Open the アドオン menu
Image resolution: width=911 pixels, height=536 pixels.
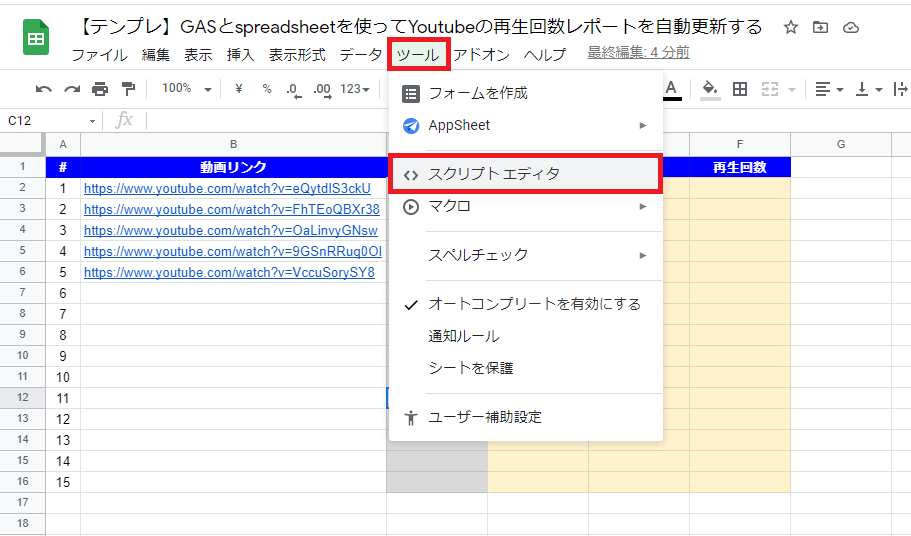pos(481,55)
